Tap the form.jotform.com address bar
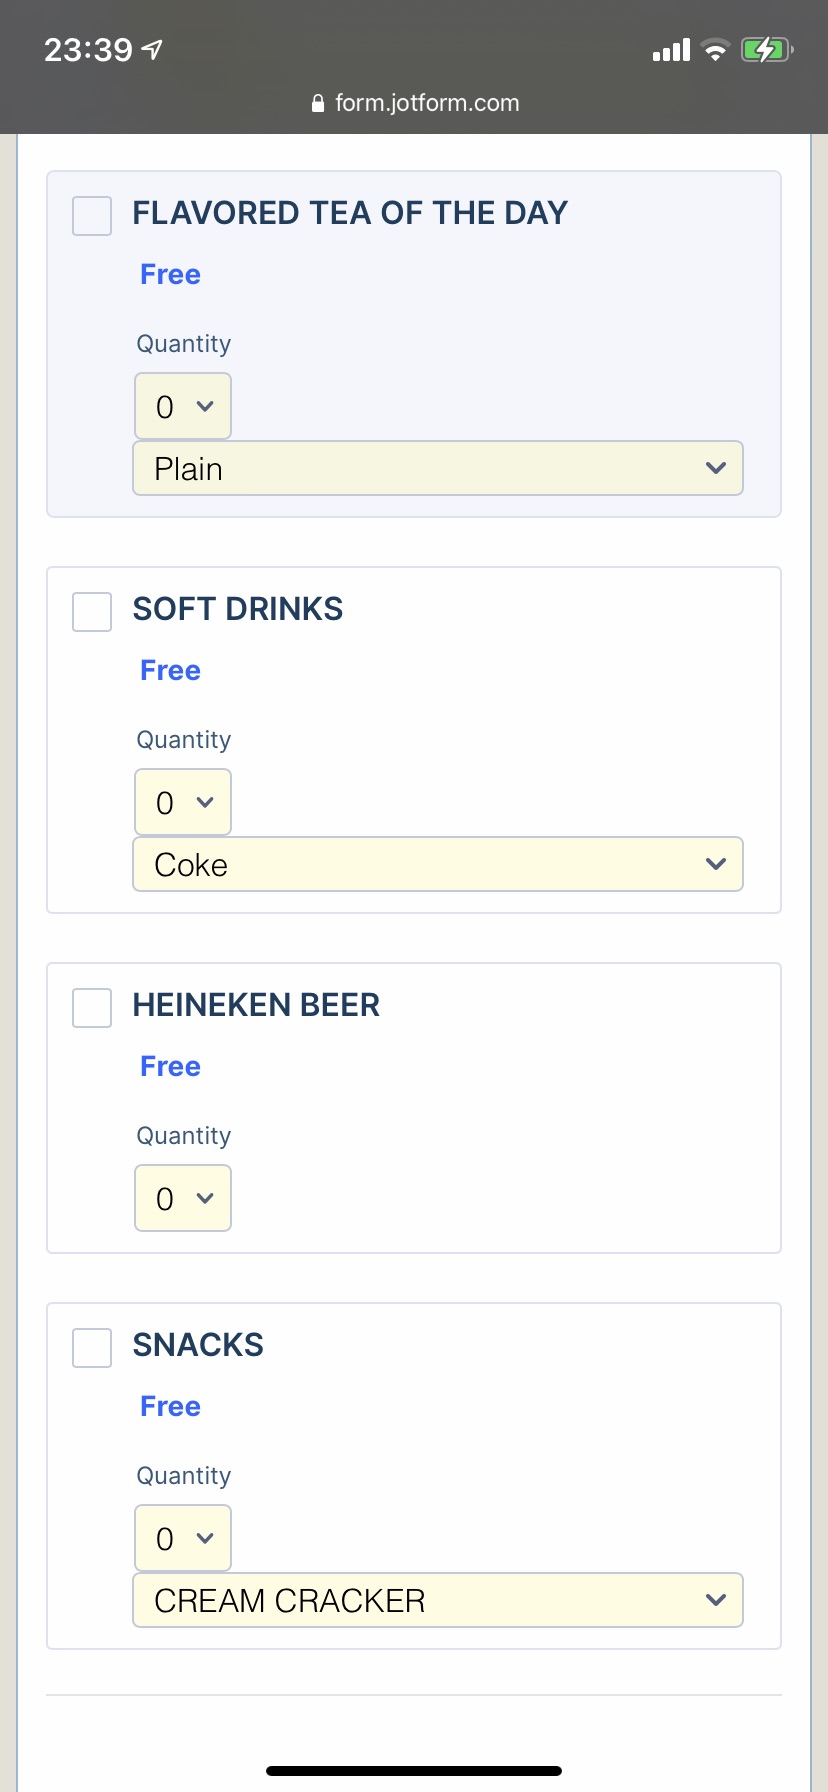This screenshot has height=1792, width=828. coord(415,103)
